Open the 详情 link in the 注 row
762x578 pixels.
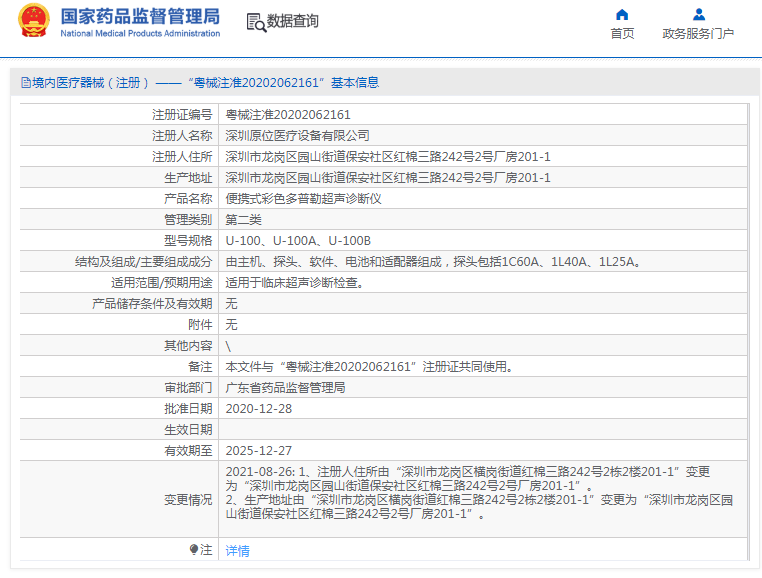238,550
